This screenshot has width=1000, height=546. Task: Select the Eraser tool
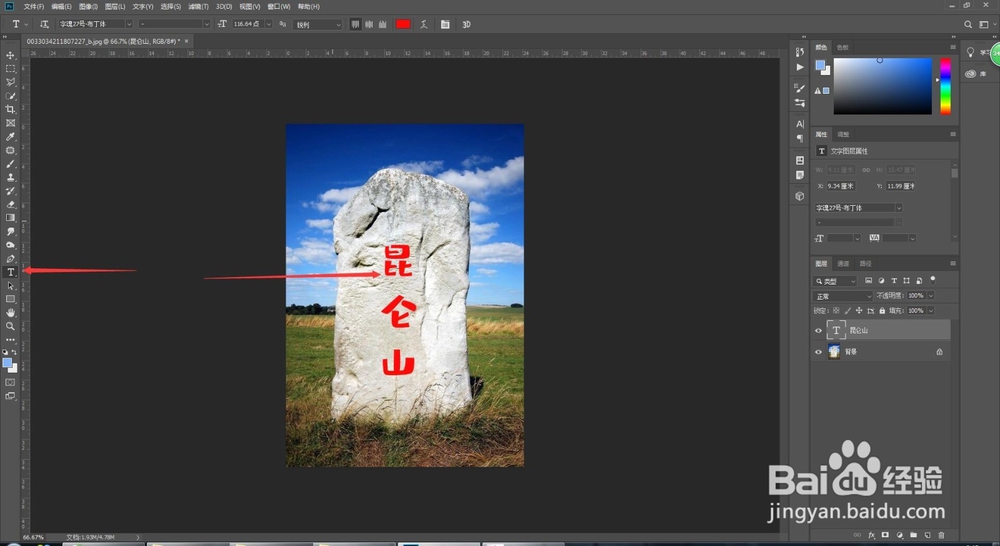click(10, 204)
